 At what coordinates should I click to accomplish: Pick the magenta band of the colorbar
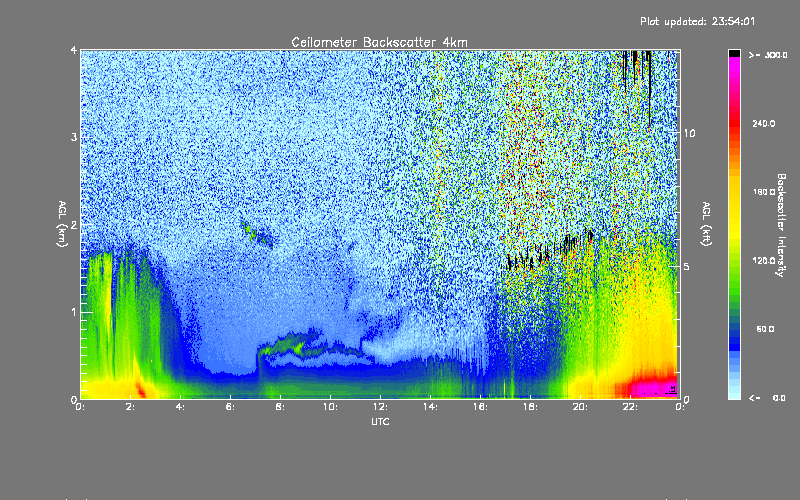click(734, 64)
